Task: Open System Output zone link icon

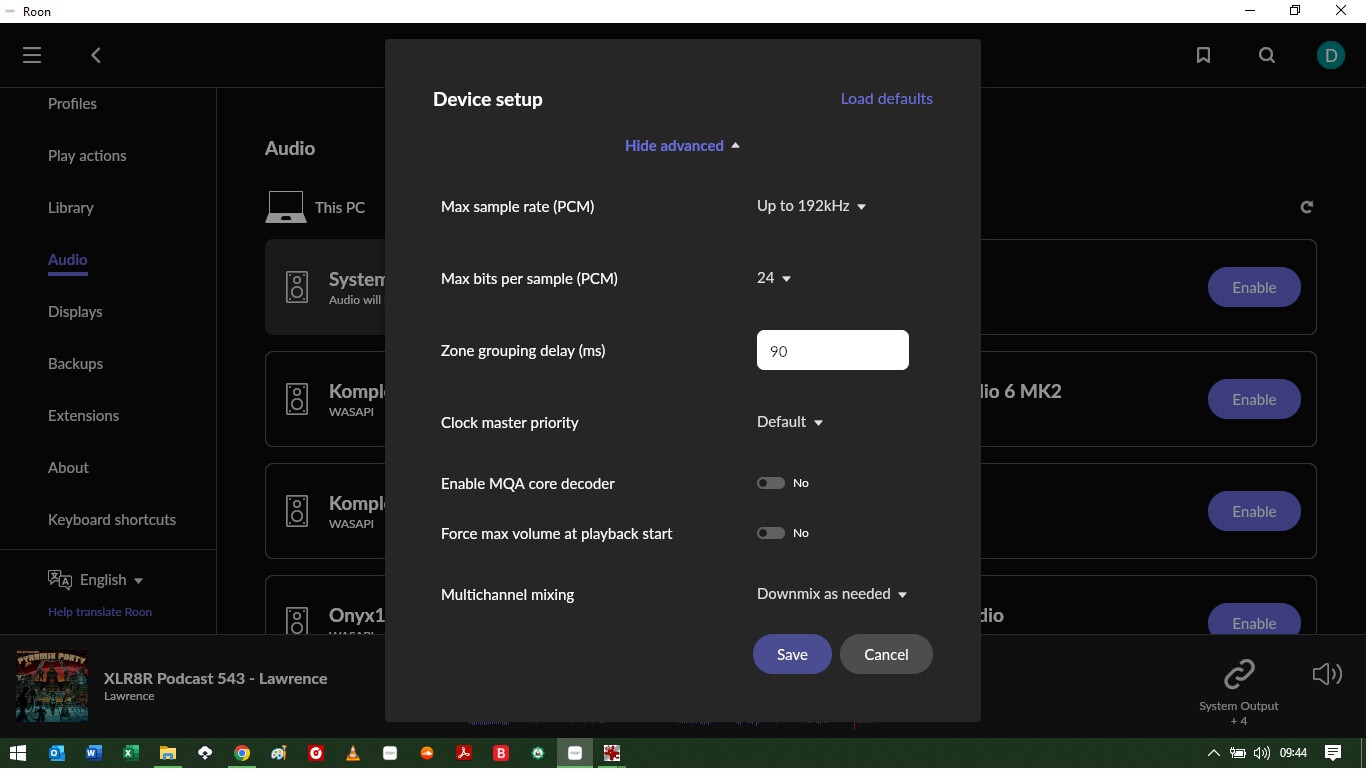Action: 1239,674
